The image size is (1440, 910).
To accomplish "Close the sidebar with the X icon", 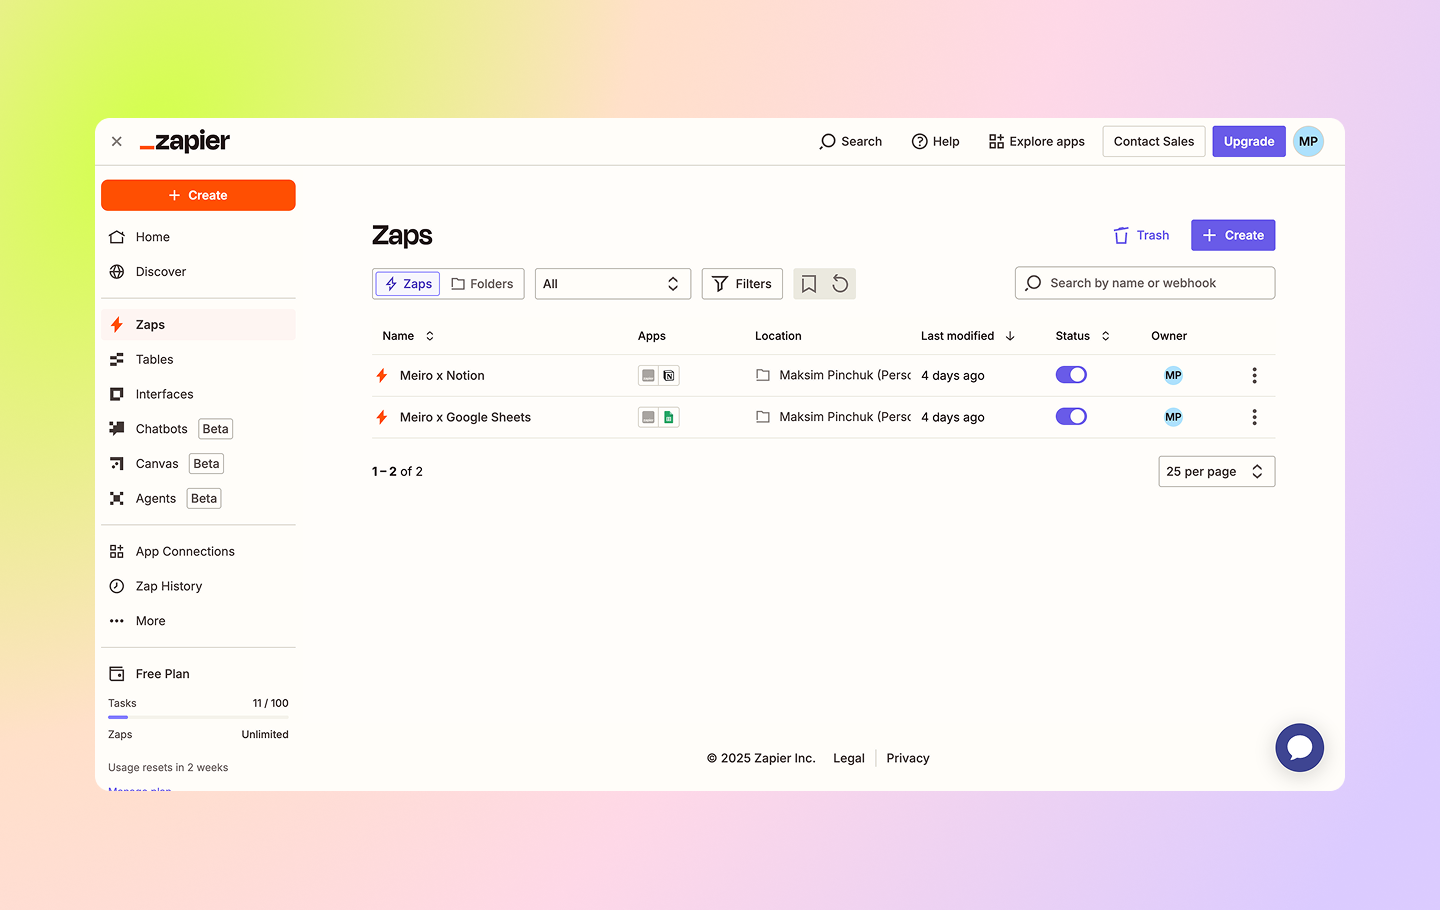I will pyautogui.click(x=117, y=142).
